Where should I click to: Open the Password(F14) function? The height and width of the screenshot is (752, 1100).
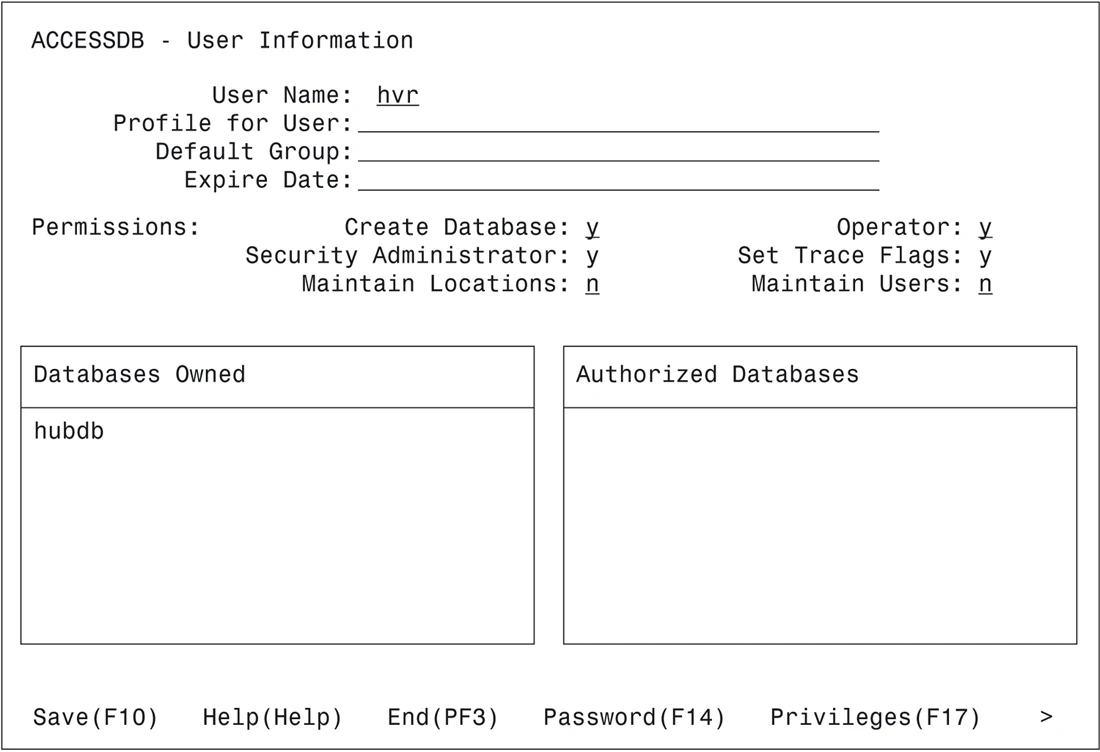point(632,716)
